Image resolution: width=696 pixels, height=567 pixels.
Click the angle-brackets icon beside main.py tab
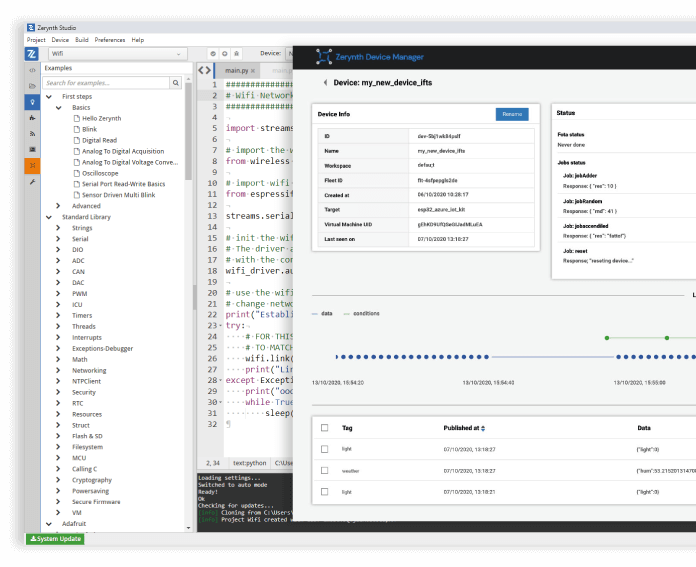(205, 70)
